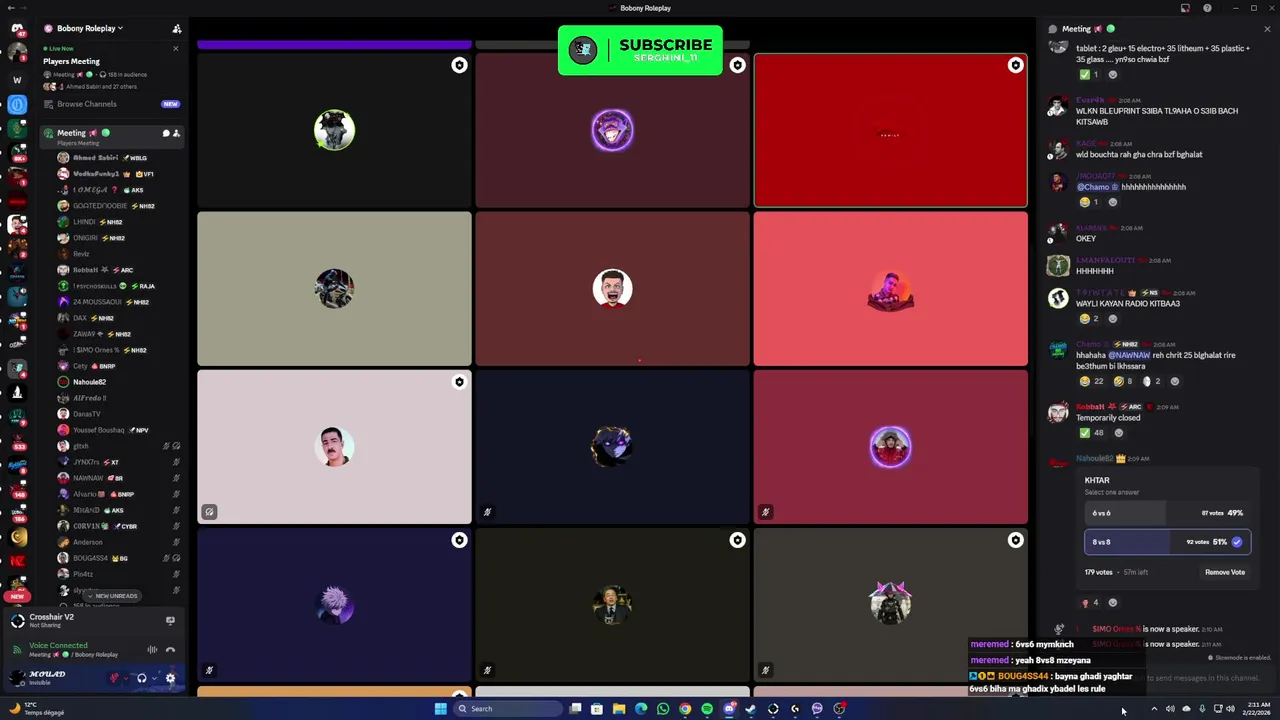Disconnect from voice with hang-up icon
The height and width of the screenshot is (720, 1280).
(x=170, y=650)
